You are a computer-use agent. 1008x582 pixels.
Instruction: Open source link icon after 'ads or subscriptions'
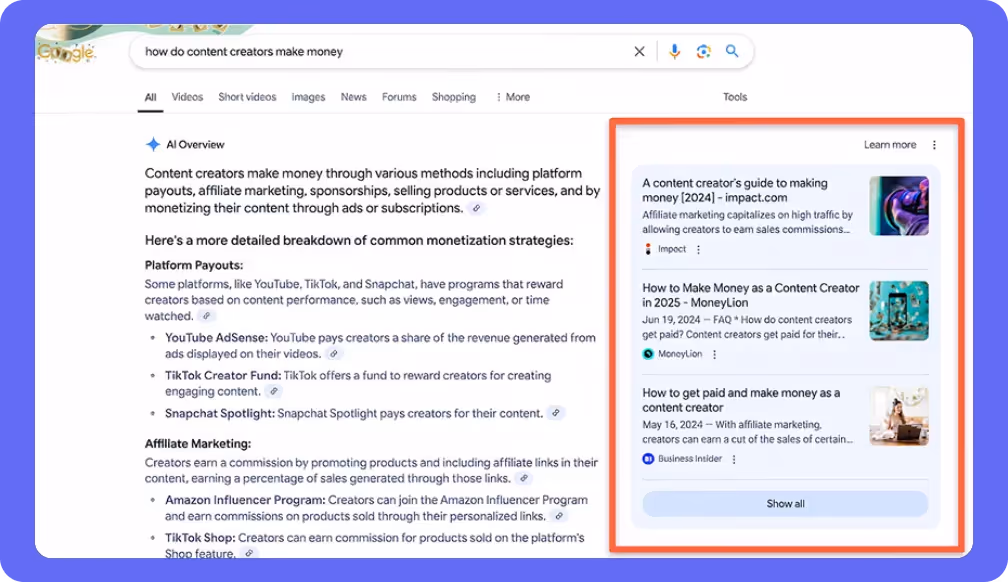pyautogui.click(x=476, y=208)
